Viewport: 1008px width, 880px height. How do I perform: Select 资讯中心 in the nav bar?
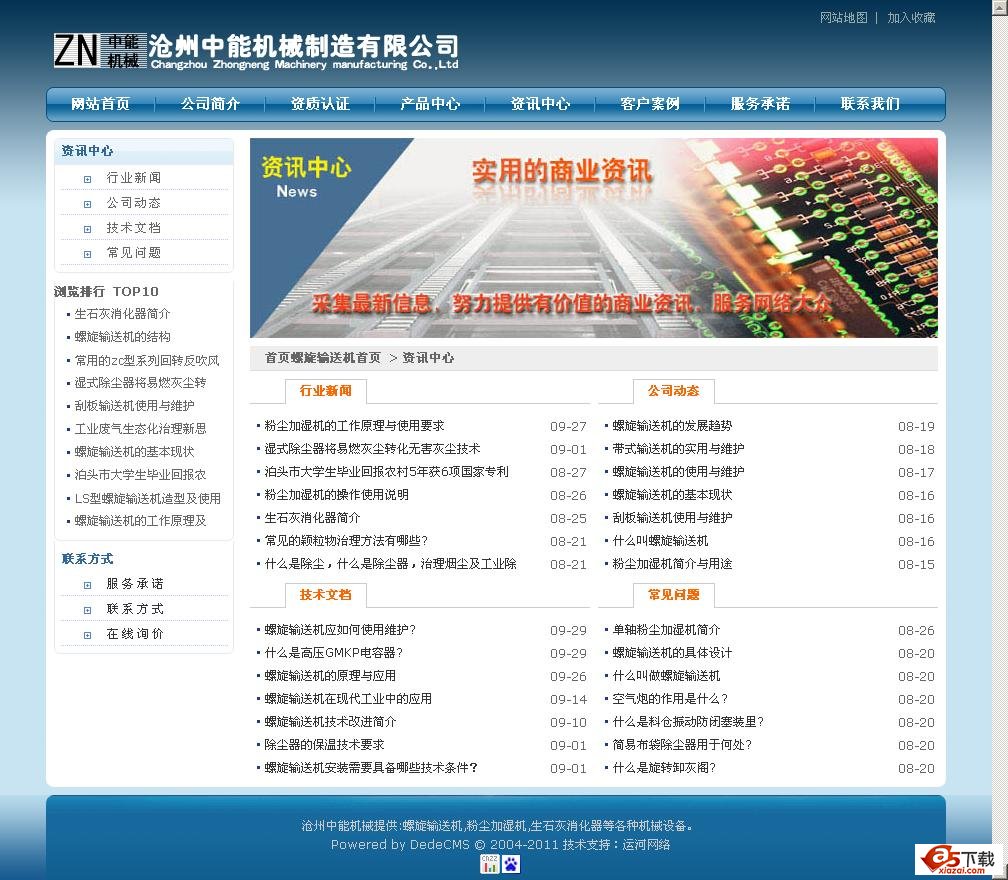click(x=540, y=103)
